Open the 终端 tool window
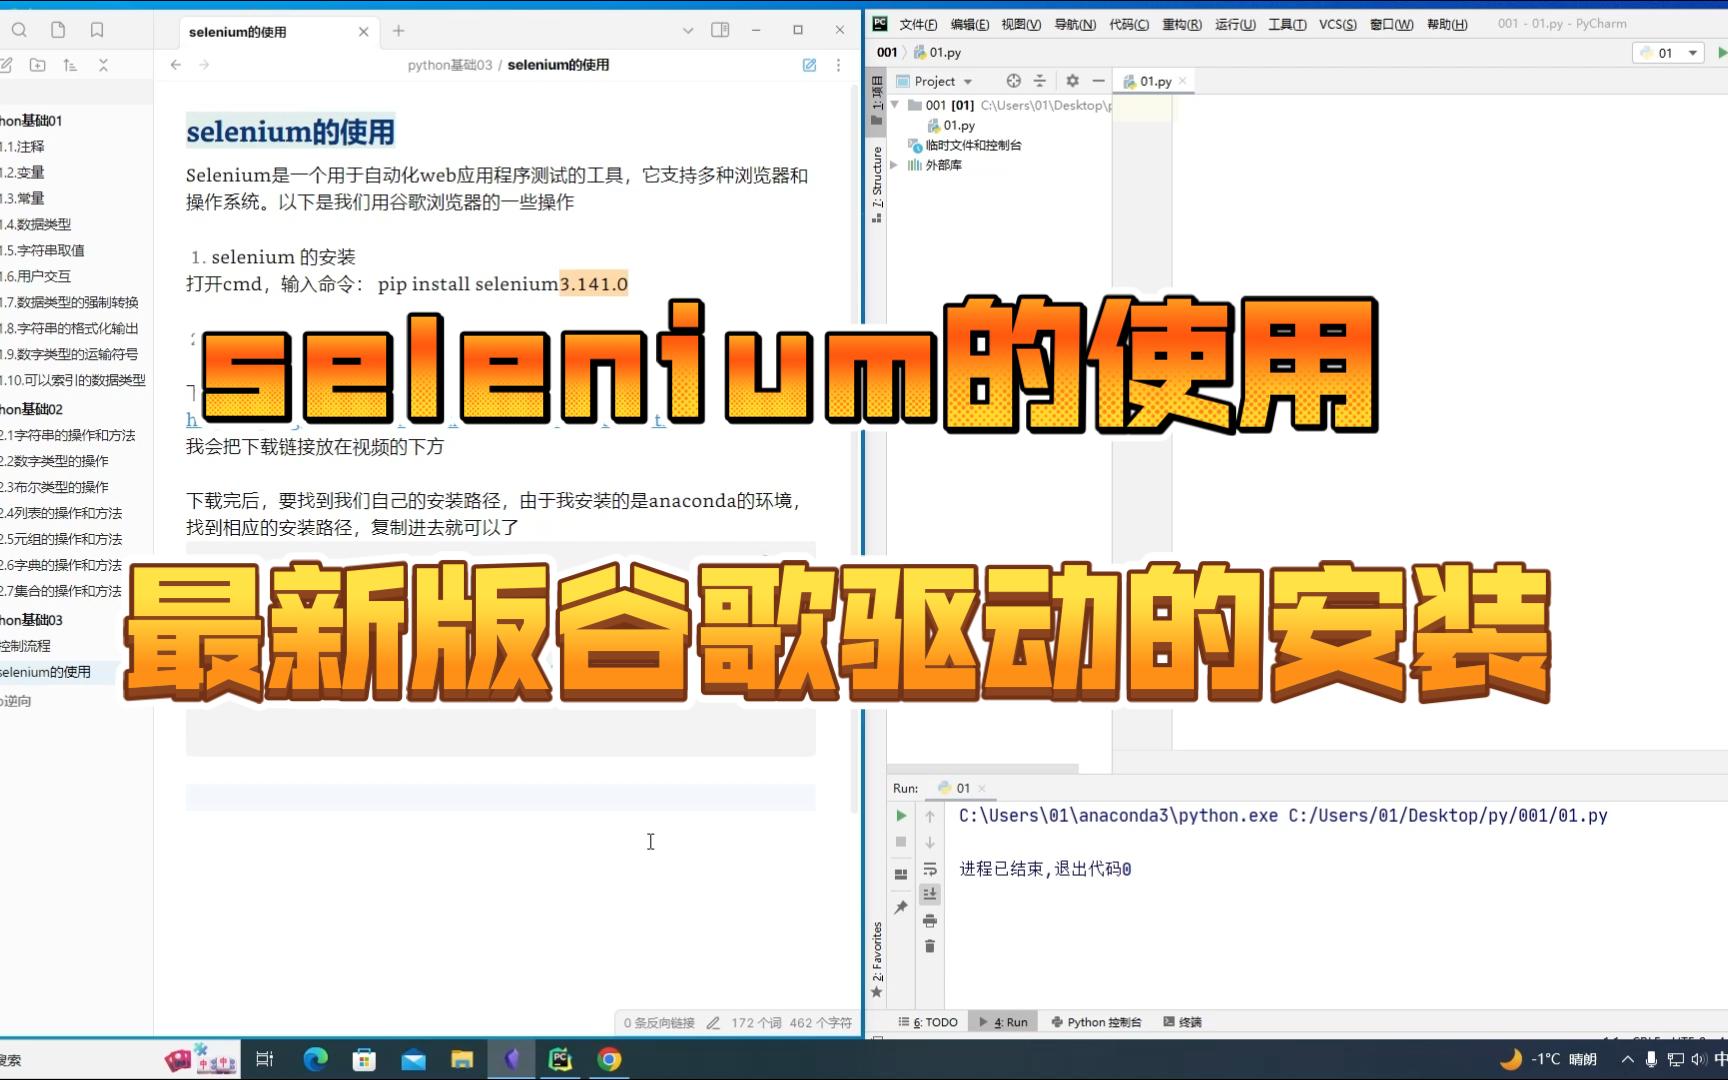The image size is (1728, 1080). pyautogui.click(x=1183, y=1022)
